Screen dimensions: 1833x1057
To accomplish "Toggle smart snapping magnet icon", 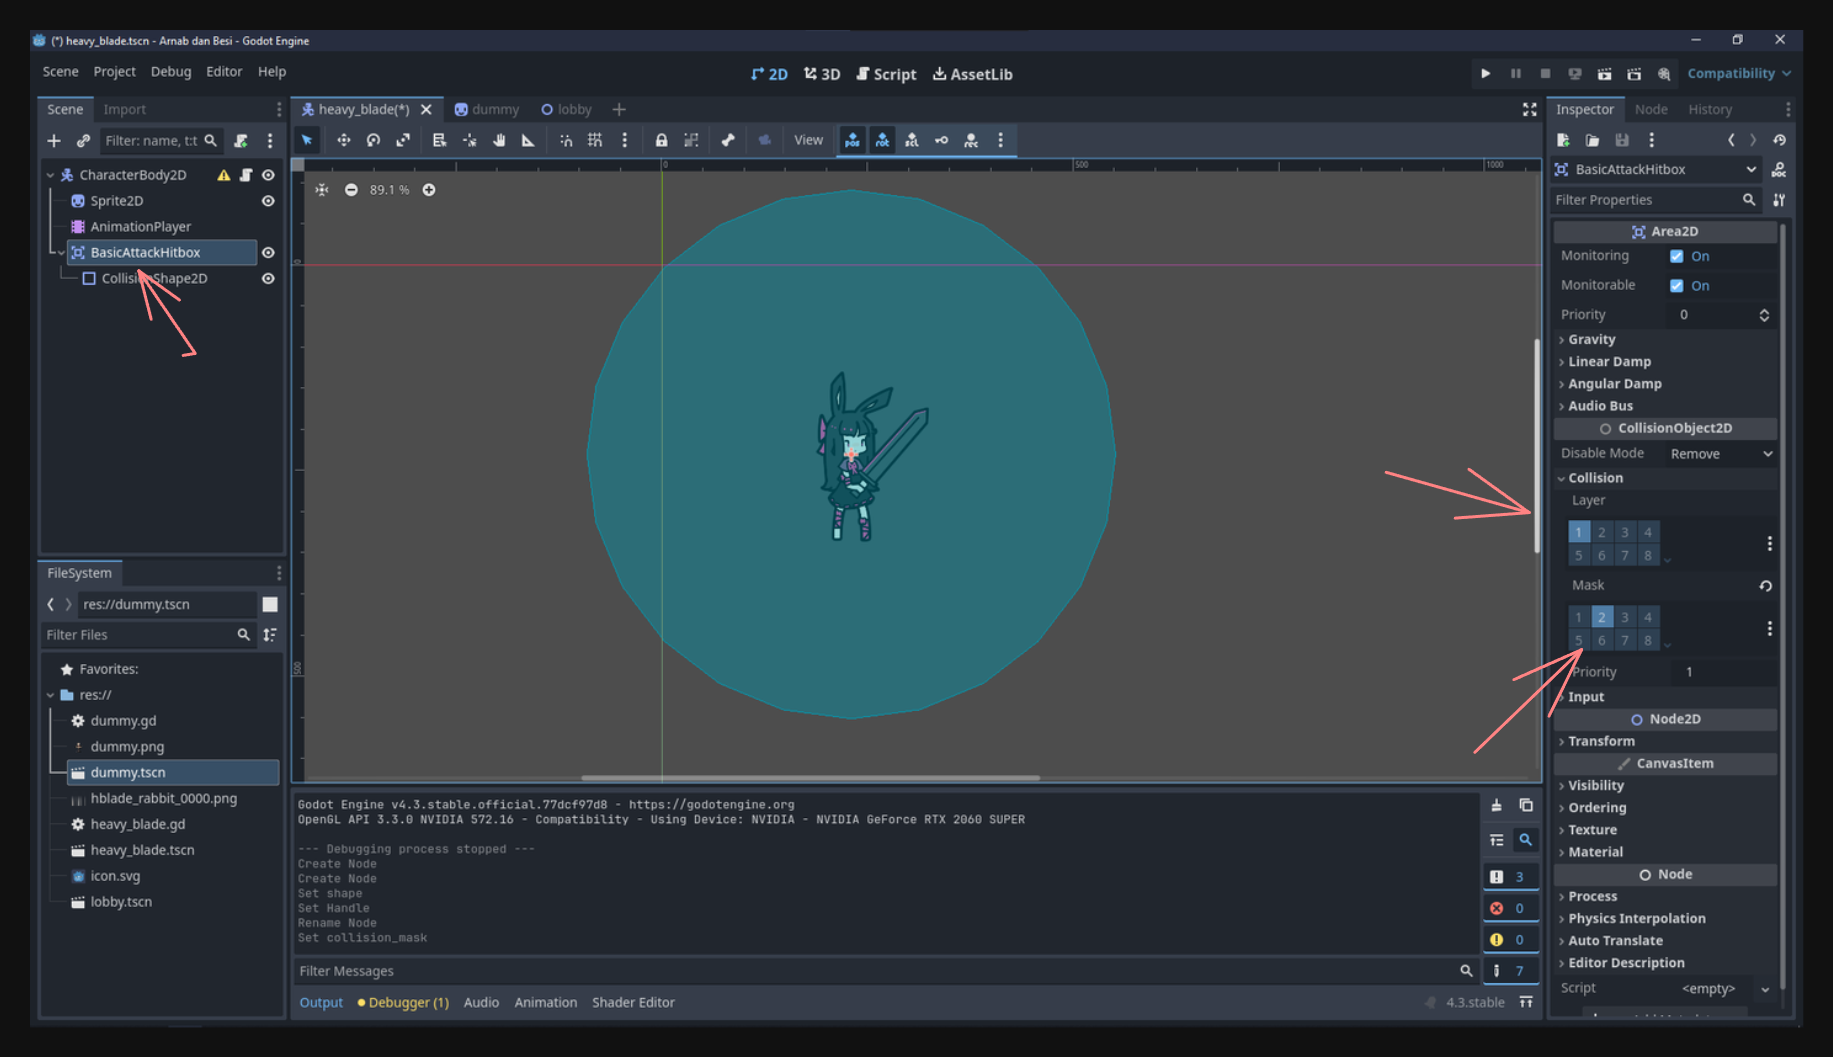I will tap(566, 140).
